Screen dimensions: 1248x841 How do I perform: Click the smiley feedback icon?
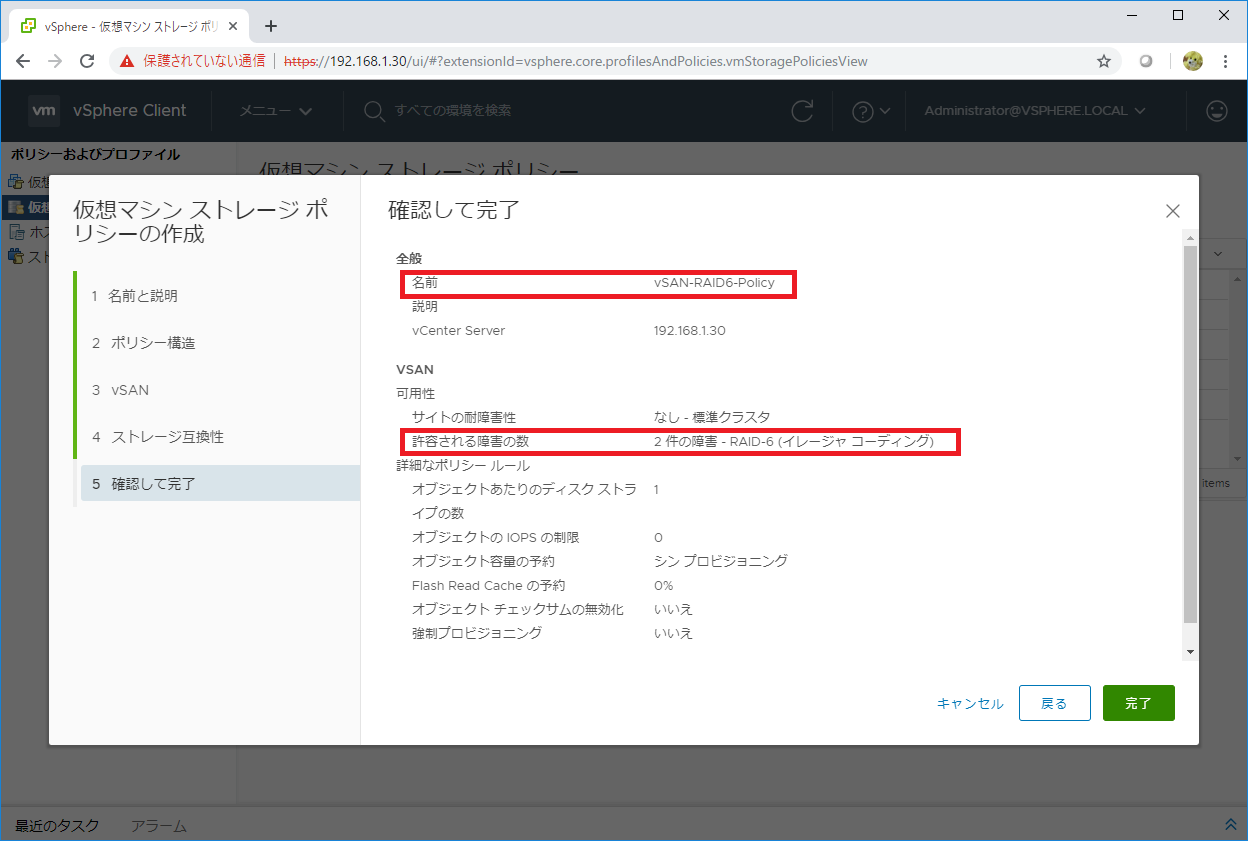tap(1217, 111)
